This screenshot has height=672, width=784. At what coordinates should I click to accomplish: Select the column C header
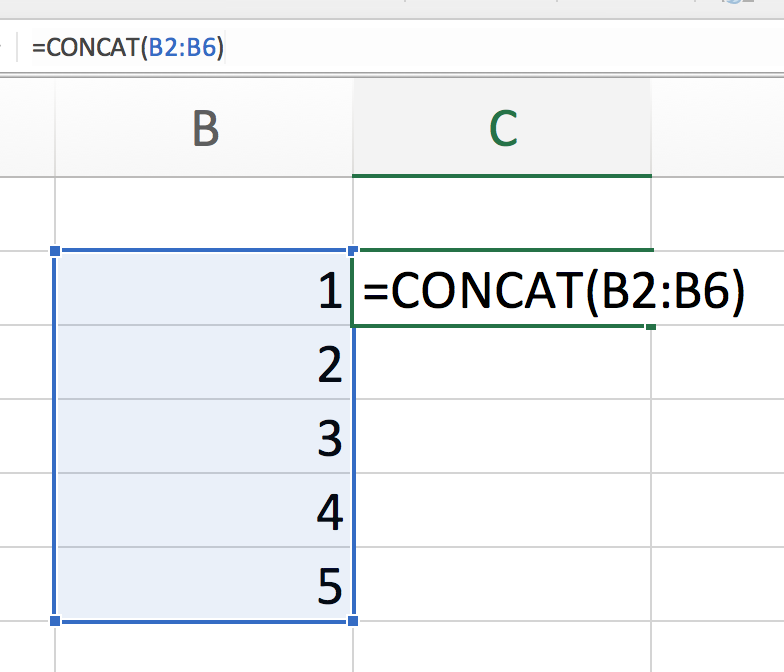pyautogui.click(x=502, y=128)
